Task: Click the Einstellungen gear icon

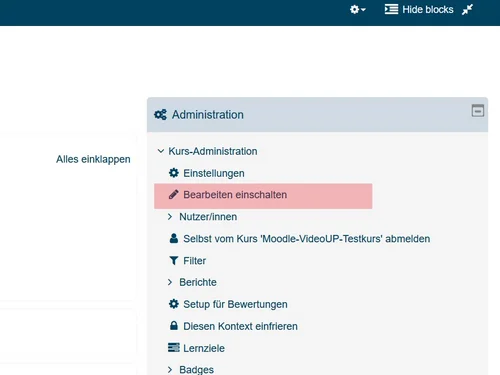Action: pos(174,173)
